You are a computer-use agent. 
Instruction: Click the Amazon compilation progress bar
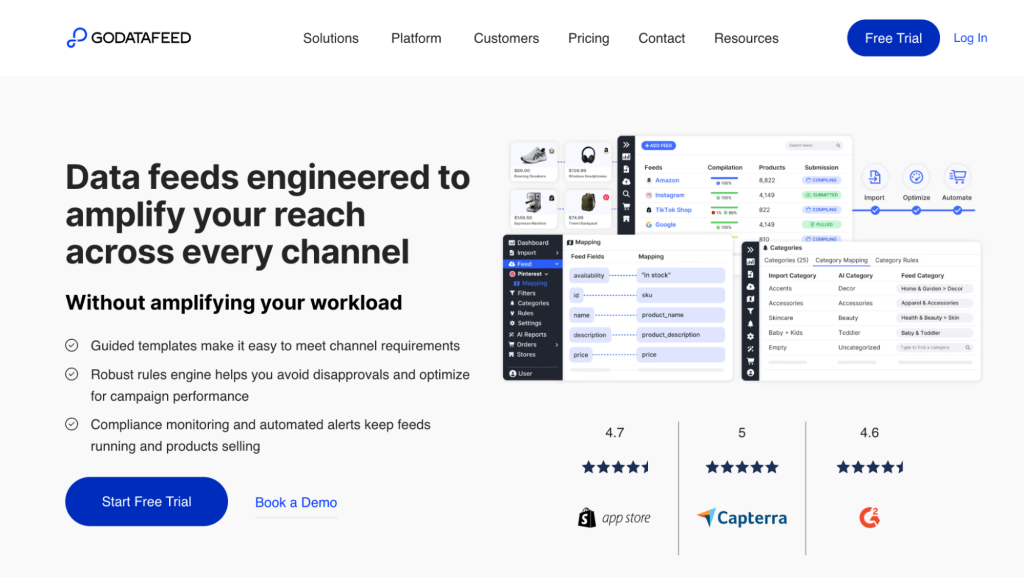click(x=724, y=180)
